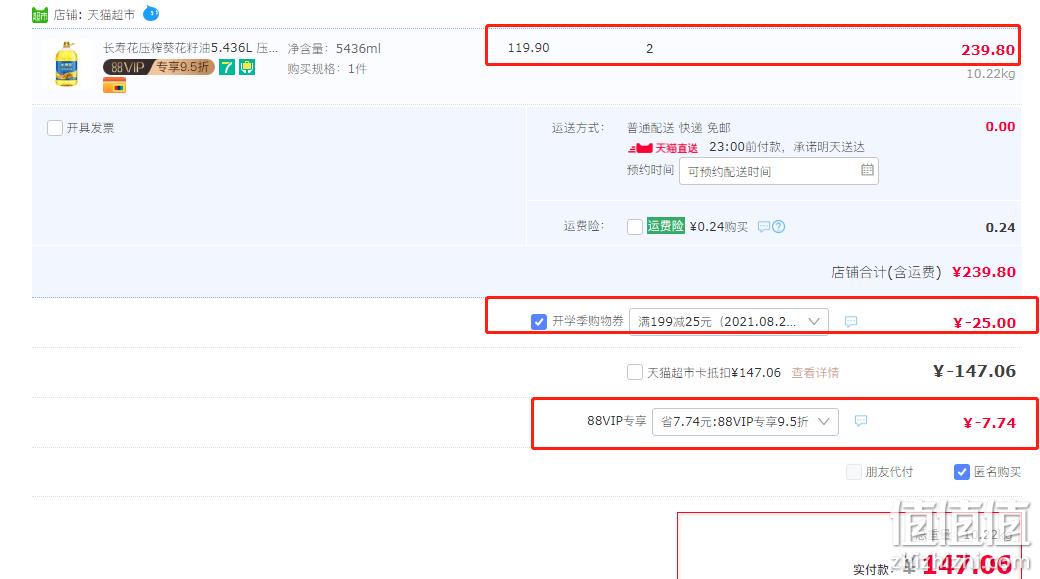Viewport: 1040px width, 579px height.
Task: Click the question mark help icon for 运费险
Action: (779, 227)
